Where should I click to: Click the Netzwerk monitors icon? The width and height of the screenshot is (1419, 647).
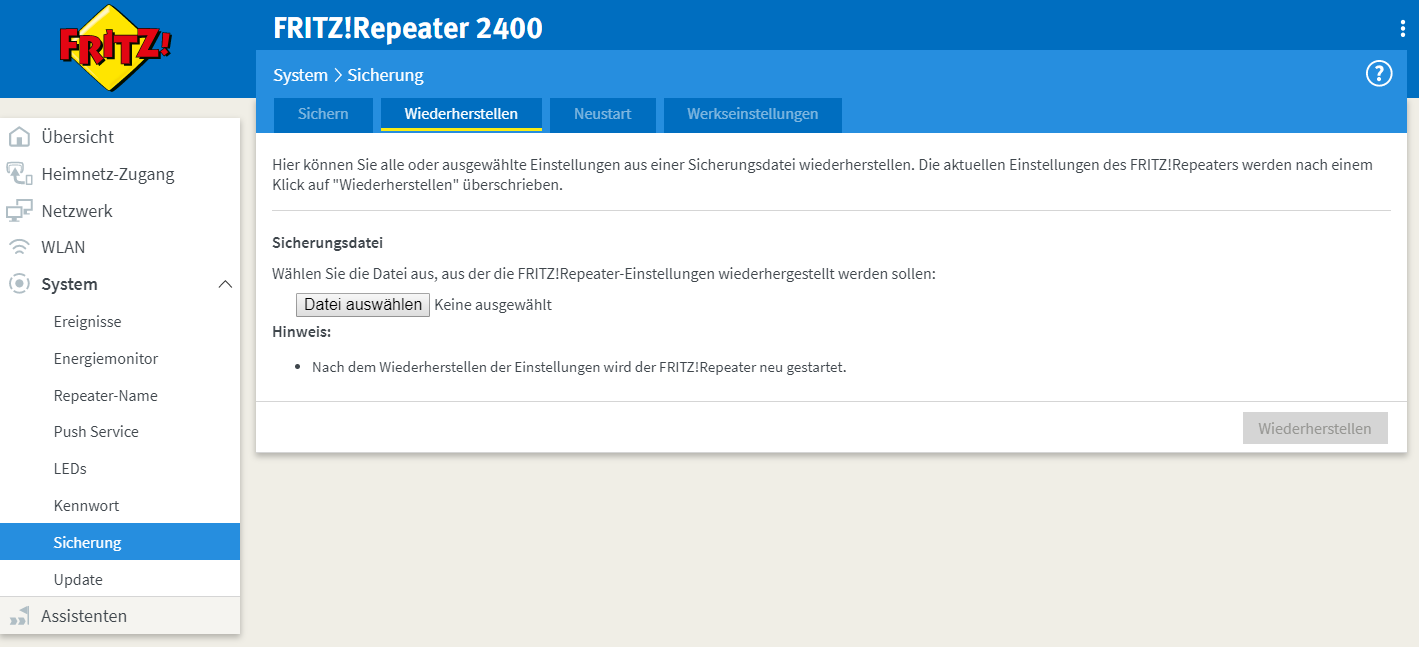19,211
